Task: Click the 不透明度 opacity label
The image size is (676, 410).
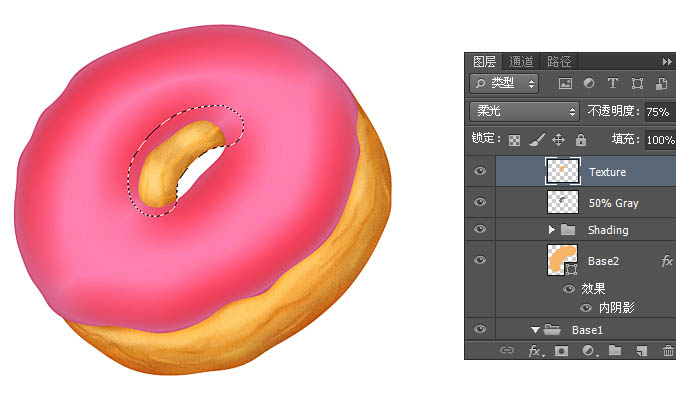Action: (613, 111)
